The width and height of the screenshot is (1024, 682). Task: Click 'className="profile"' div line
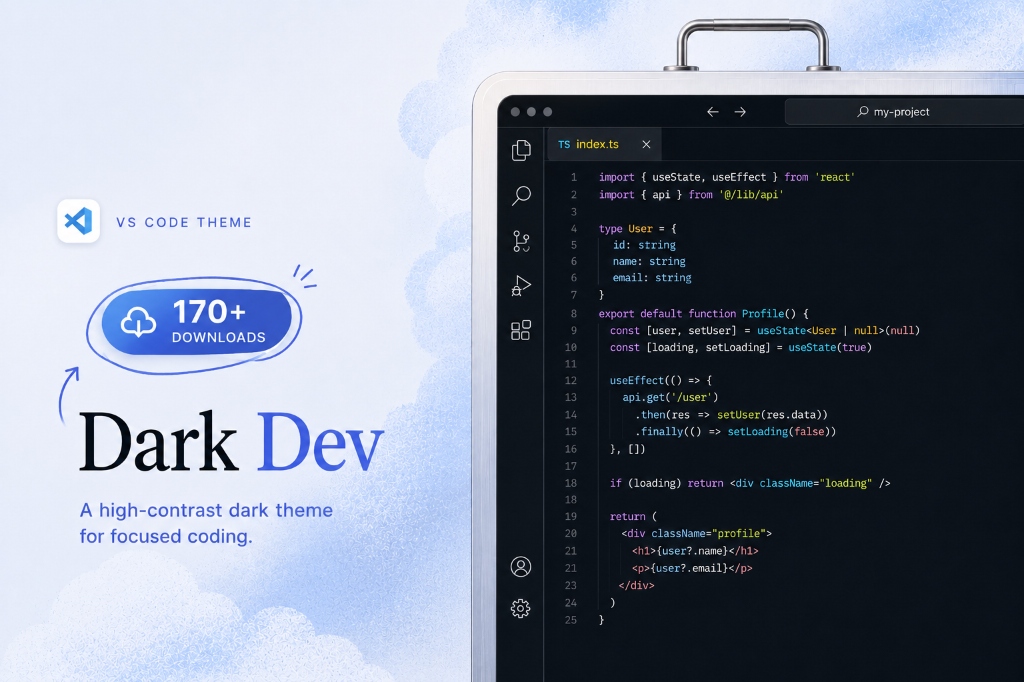[x=696, y=534]
